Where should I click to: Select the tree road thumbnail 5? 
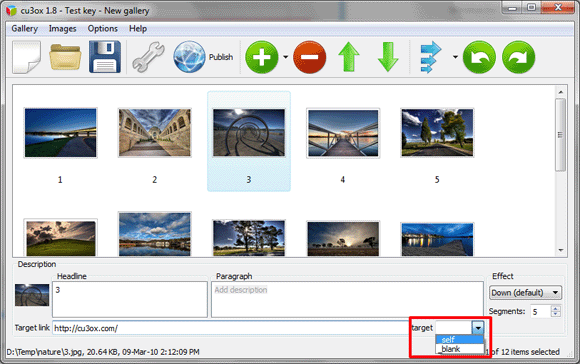[437, 133]
